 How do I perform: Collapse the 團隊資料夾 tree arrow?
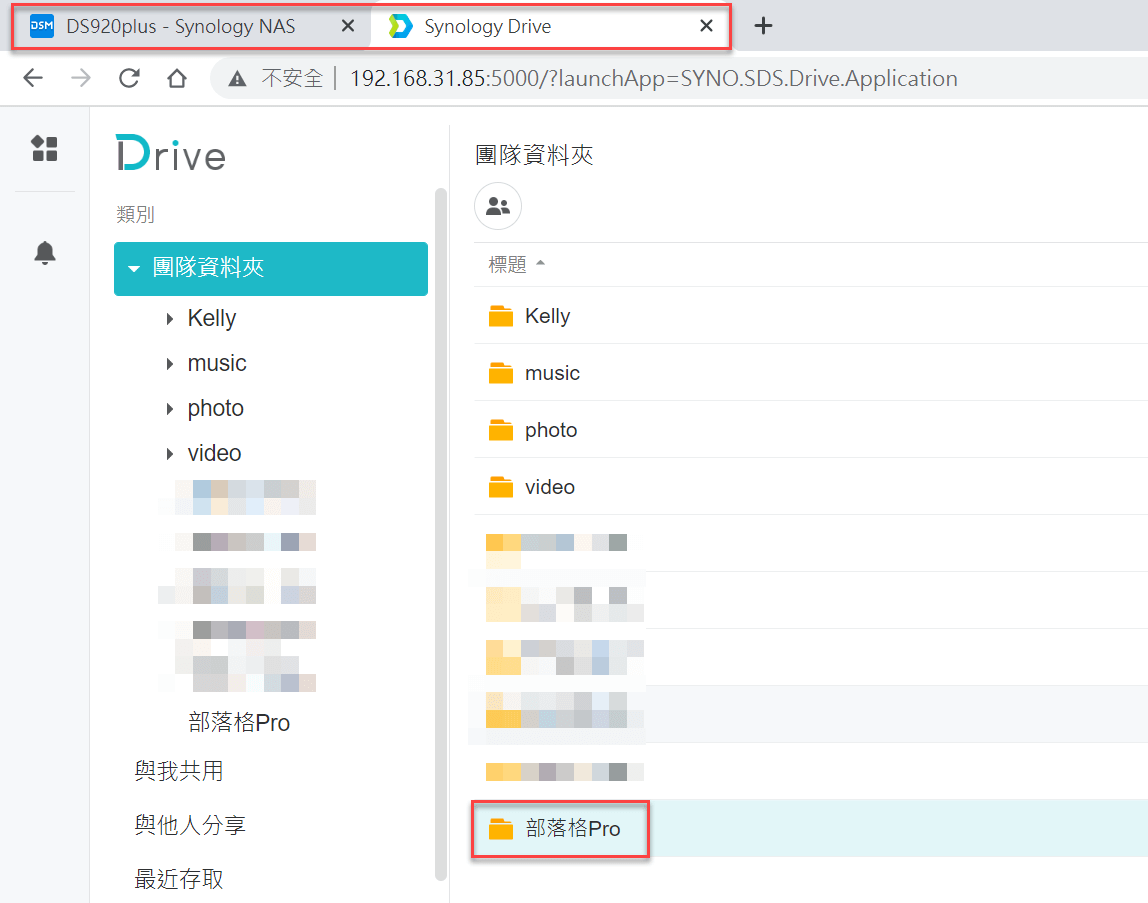tap(134, 269)
